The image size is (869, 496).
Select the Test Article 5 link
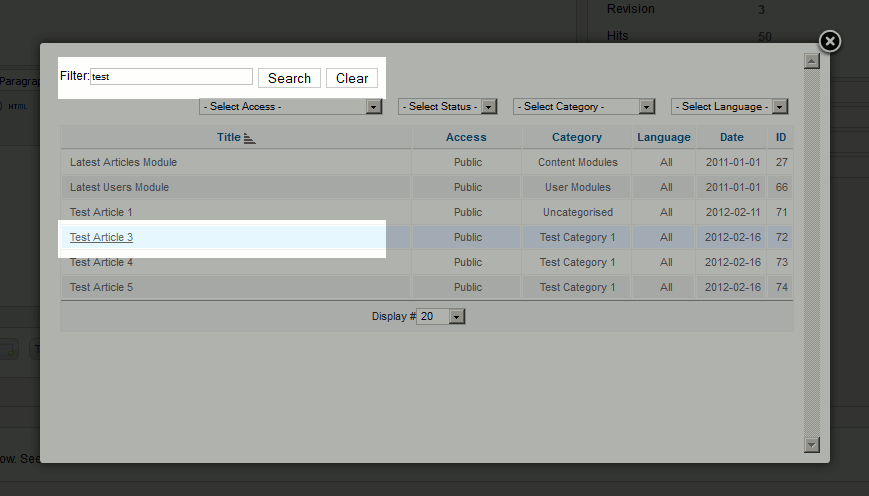coord(101,287)
